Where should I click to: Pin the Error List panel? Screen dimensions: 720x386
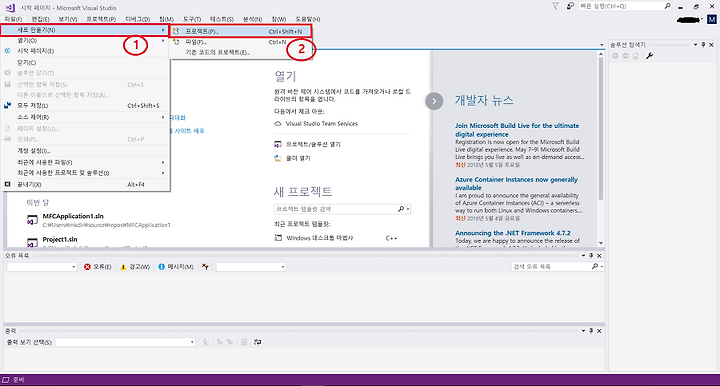click(x=591, y=256)
